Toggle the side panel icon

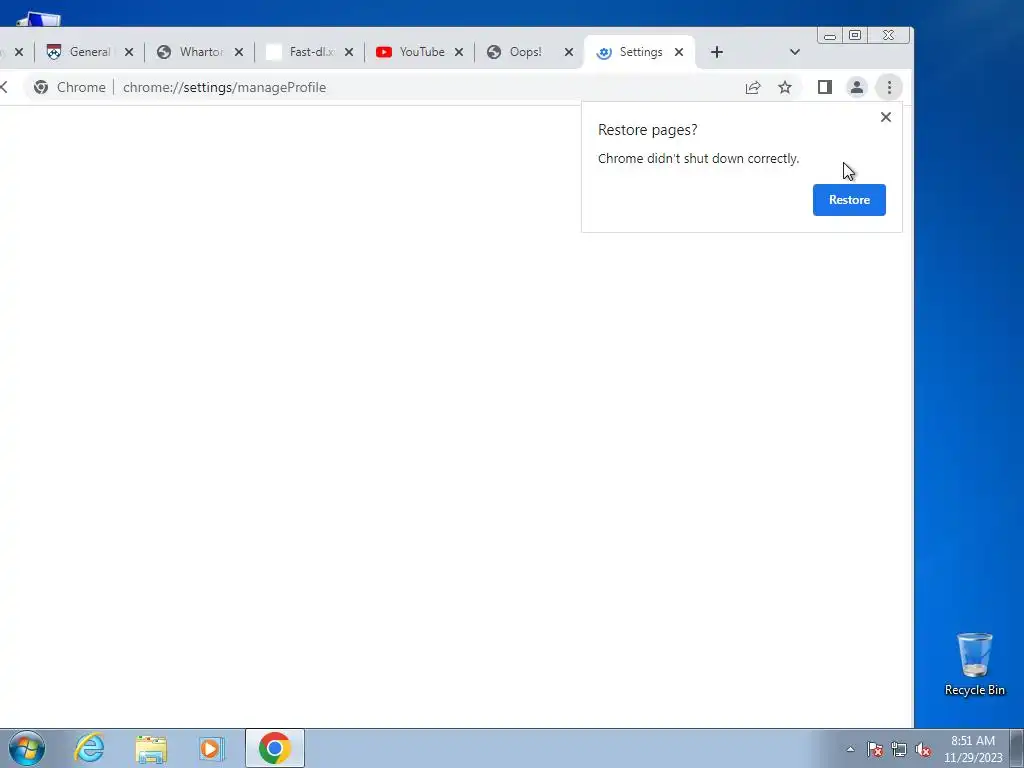pos(825,87)
